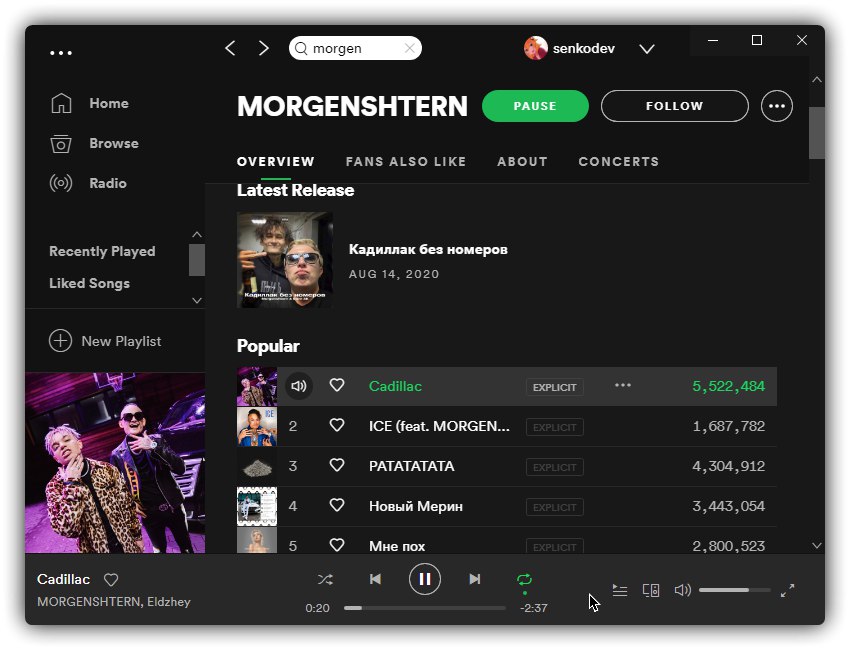Screen dimensions: 850x650
Task: Enter full screen mode
Action: tap(787, 590)
